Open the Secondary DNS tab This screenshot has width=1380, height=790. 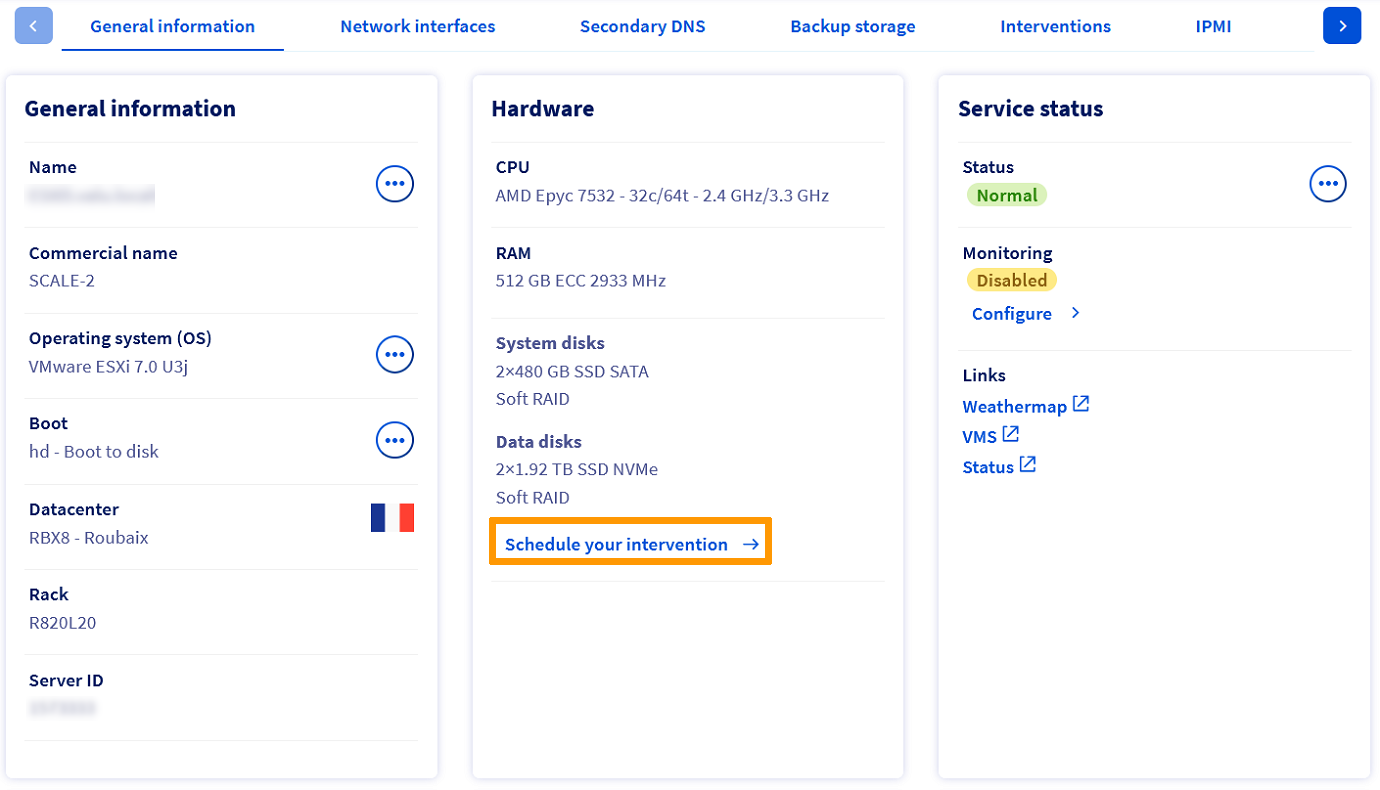(642, 26)
